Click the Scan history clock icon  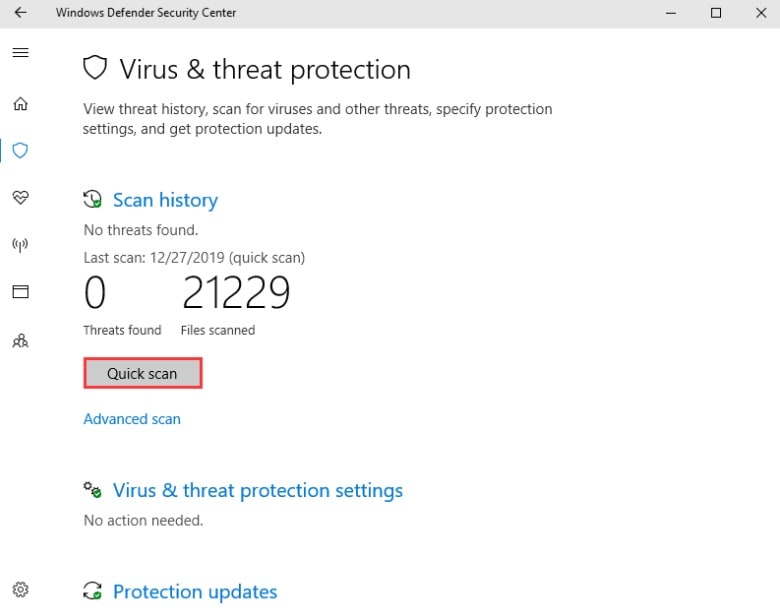point(93,200)
